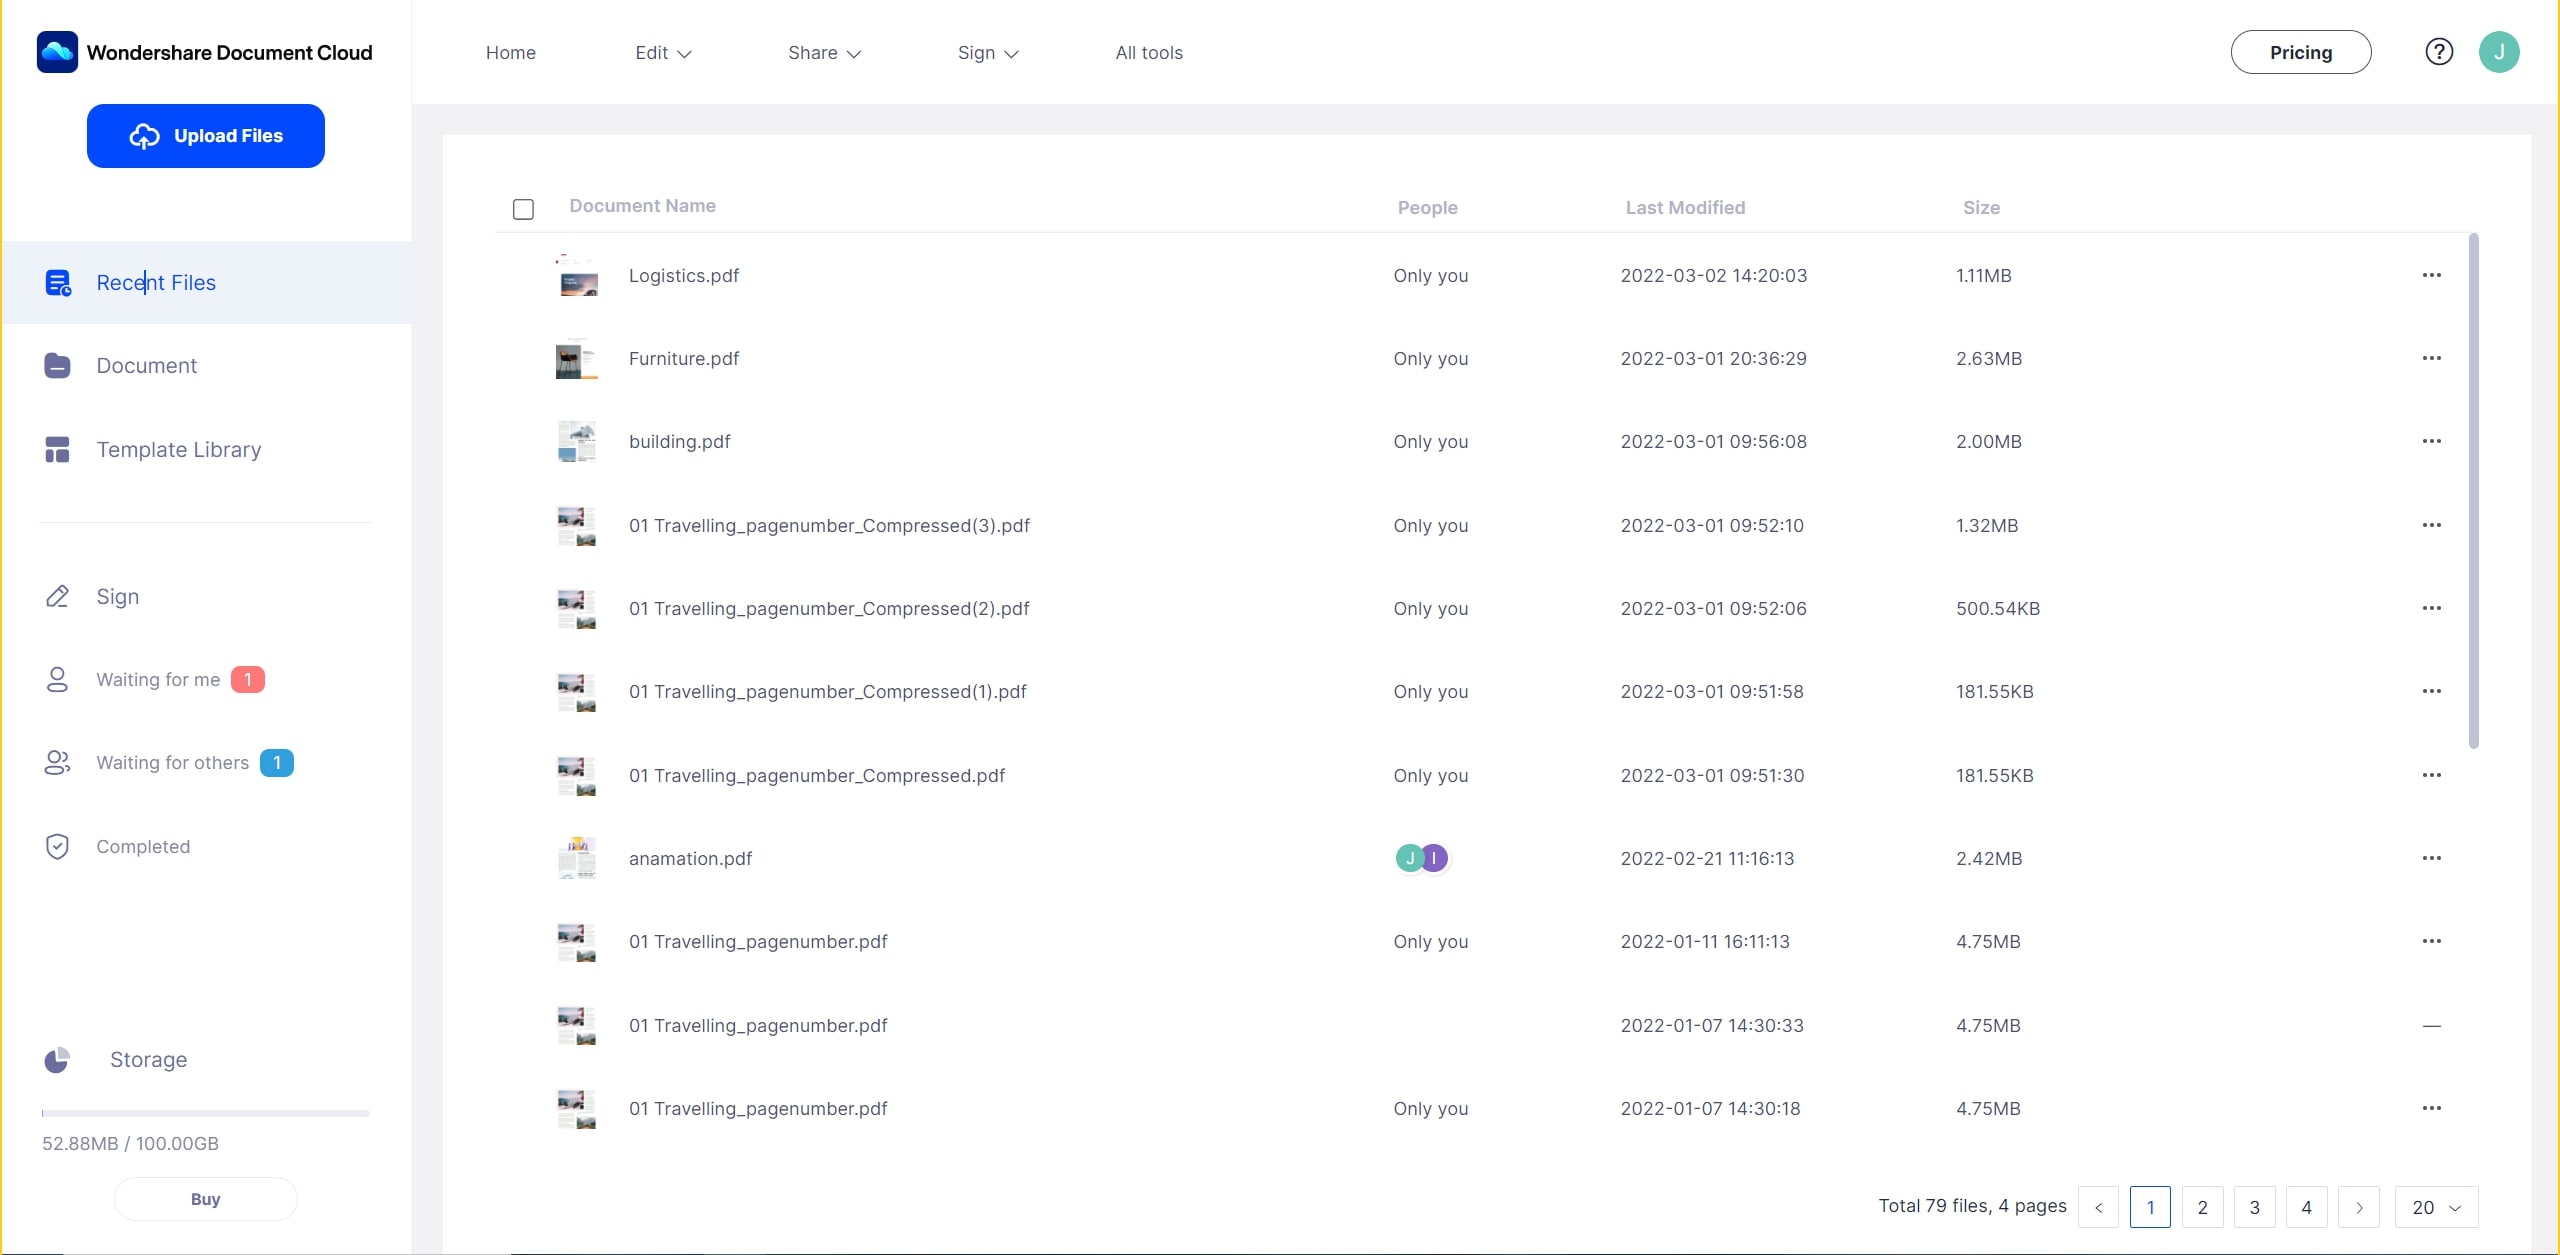2560x1255 pixels.
Task: Select All tools menu item
Action: tap(1149, 52)
